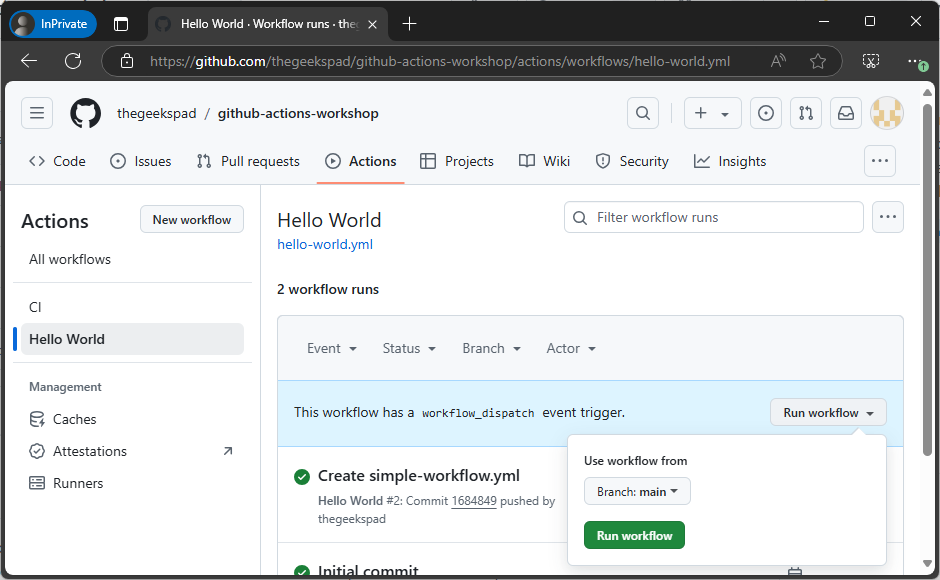Click the browser screenshot extension icon
This screenshot has width=940, height=580.
click(870, 61)
